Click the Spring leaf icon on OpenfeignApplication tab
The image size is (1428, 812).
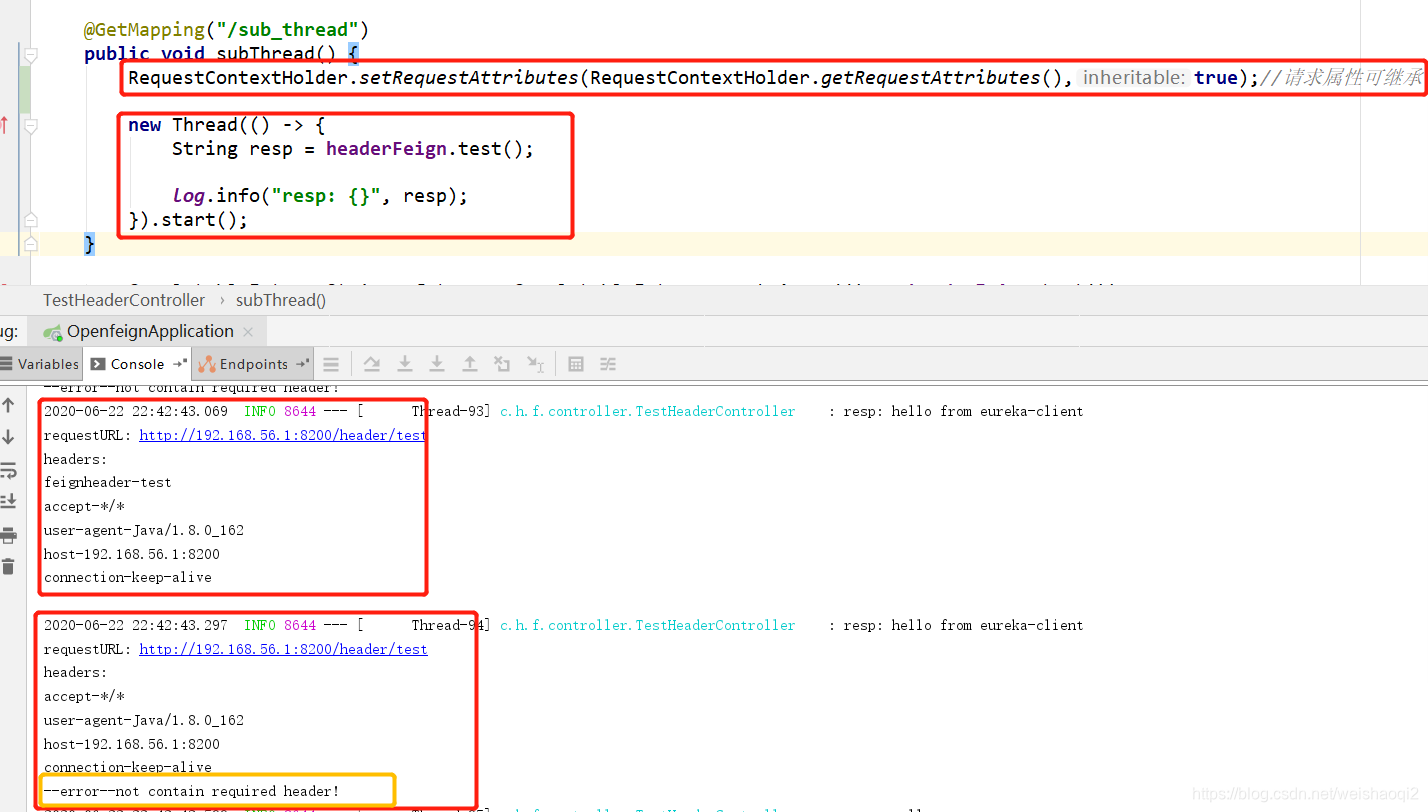52,332
